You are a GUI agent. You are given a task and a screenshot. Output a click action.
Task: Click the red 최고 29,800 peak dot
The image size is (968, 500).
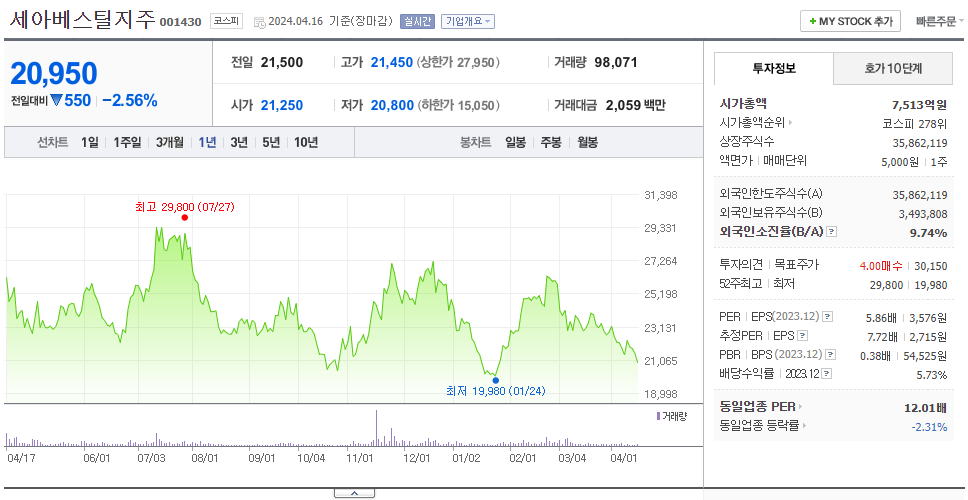pos(185,217)
